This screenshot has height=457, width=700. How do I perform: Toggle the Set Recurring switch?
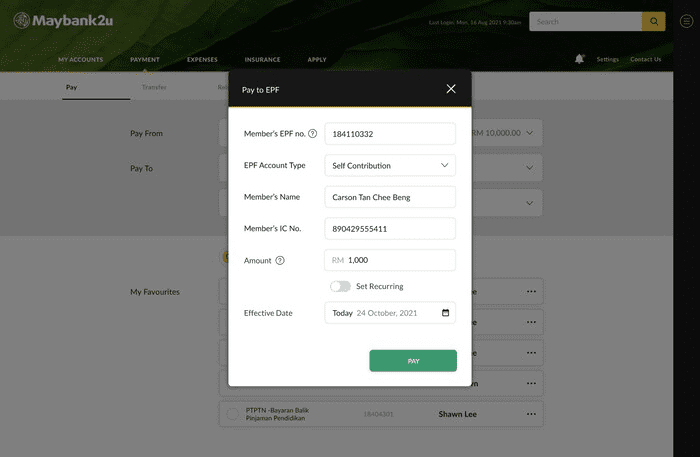click(x=341, y=286)
